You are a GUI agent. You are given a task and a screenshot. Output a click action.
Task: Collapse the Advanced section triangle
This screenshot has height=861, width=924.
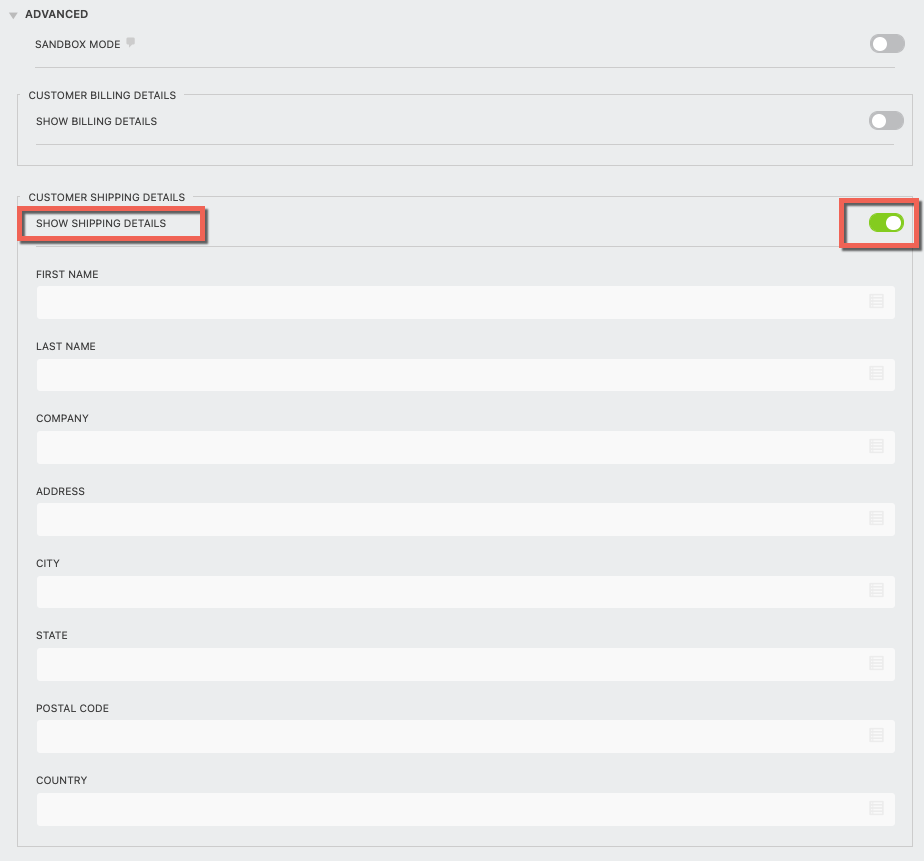point(13,15)
